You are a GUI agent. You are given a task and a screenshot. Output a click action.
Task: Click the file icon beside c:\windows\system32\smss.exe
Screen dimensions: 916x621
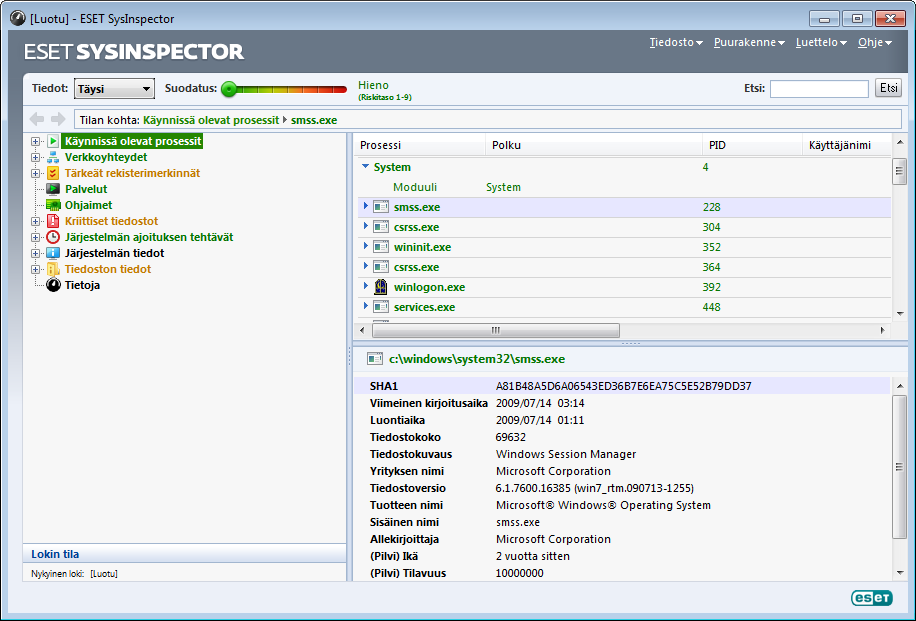click(374, 359)
